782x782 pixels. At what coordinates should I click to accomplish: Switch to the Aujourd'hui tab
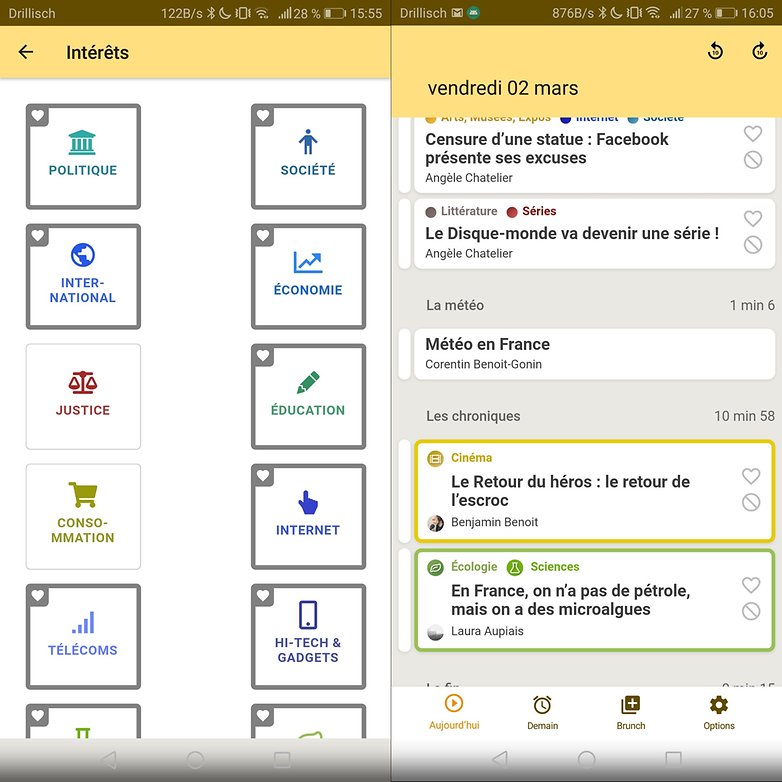pyautogui.click(x=454, y=712)
